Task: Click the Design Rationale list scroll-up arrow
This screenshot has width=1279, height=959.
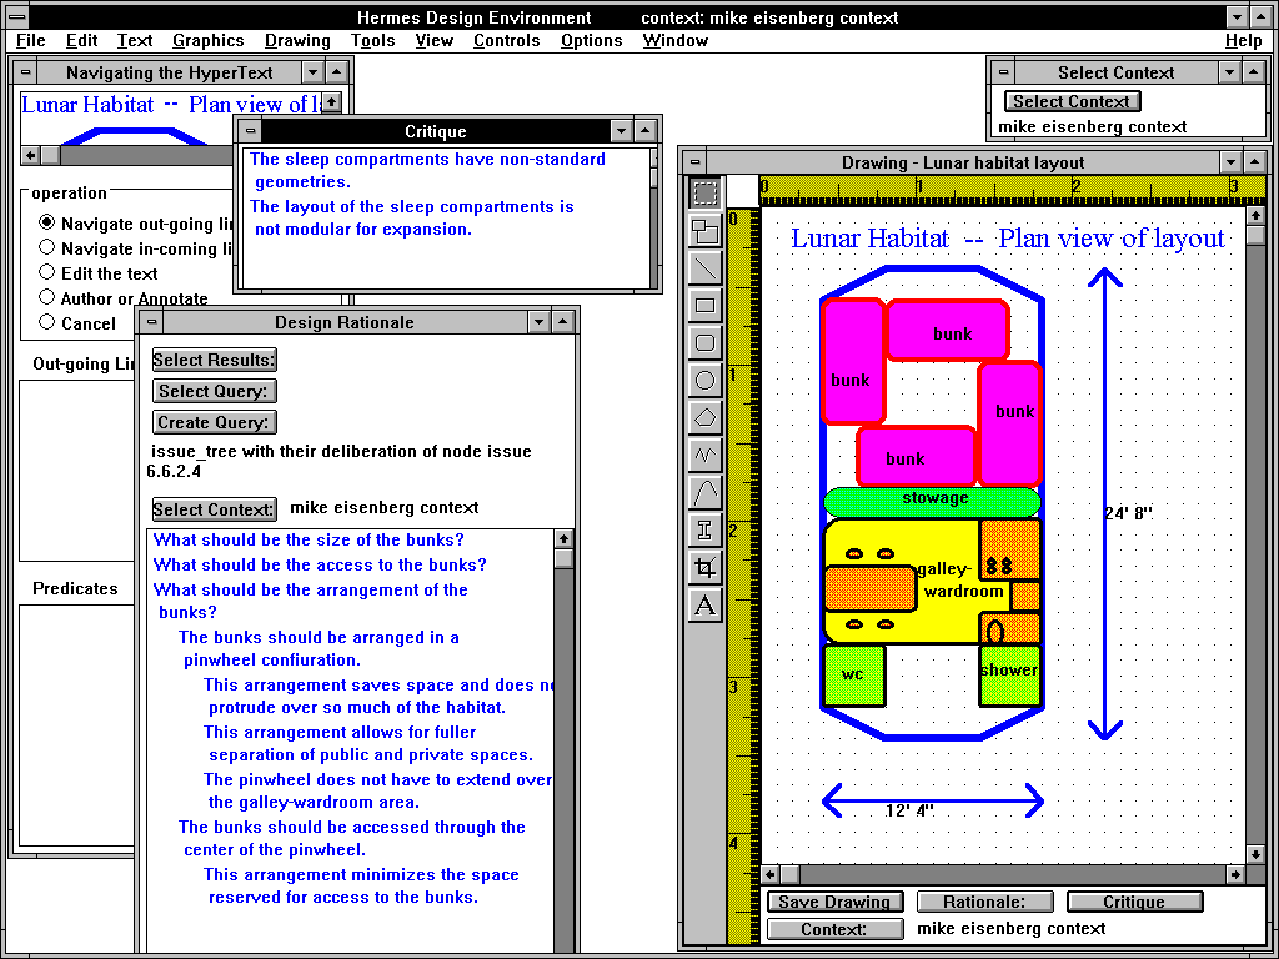Action: tap(564, 538)
